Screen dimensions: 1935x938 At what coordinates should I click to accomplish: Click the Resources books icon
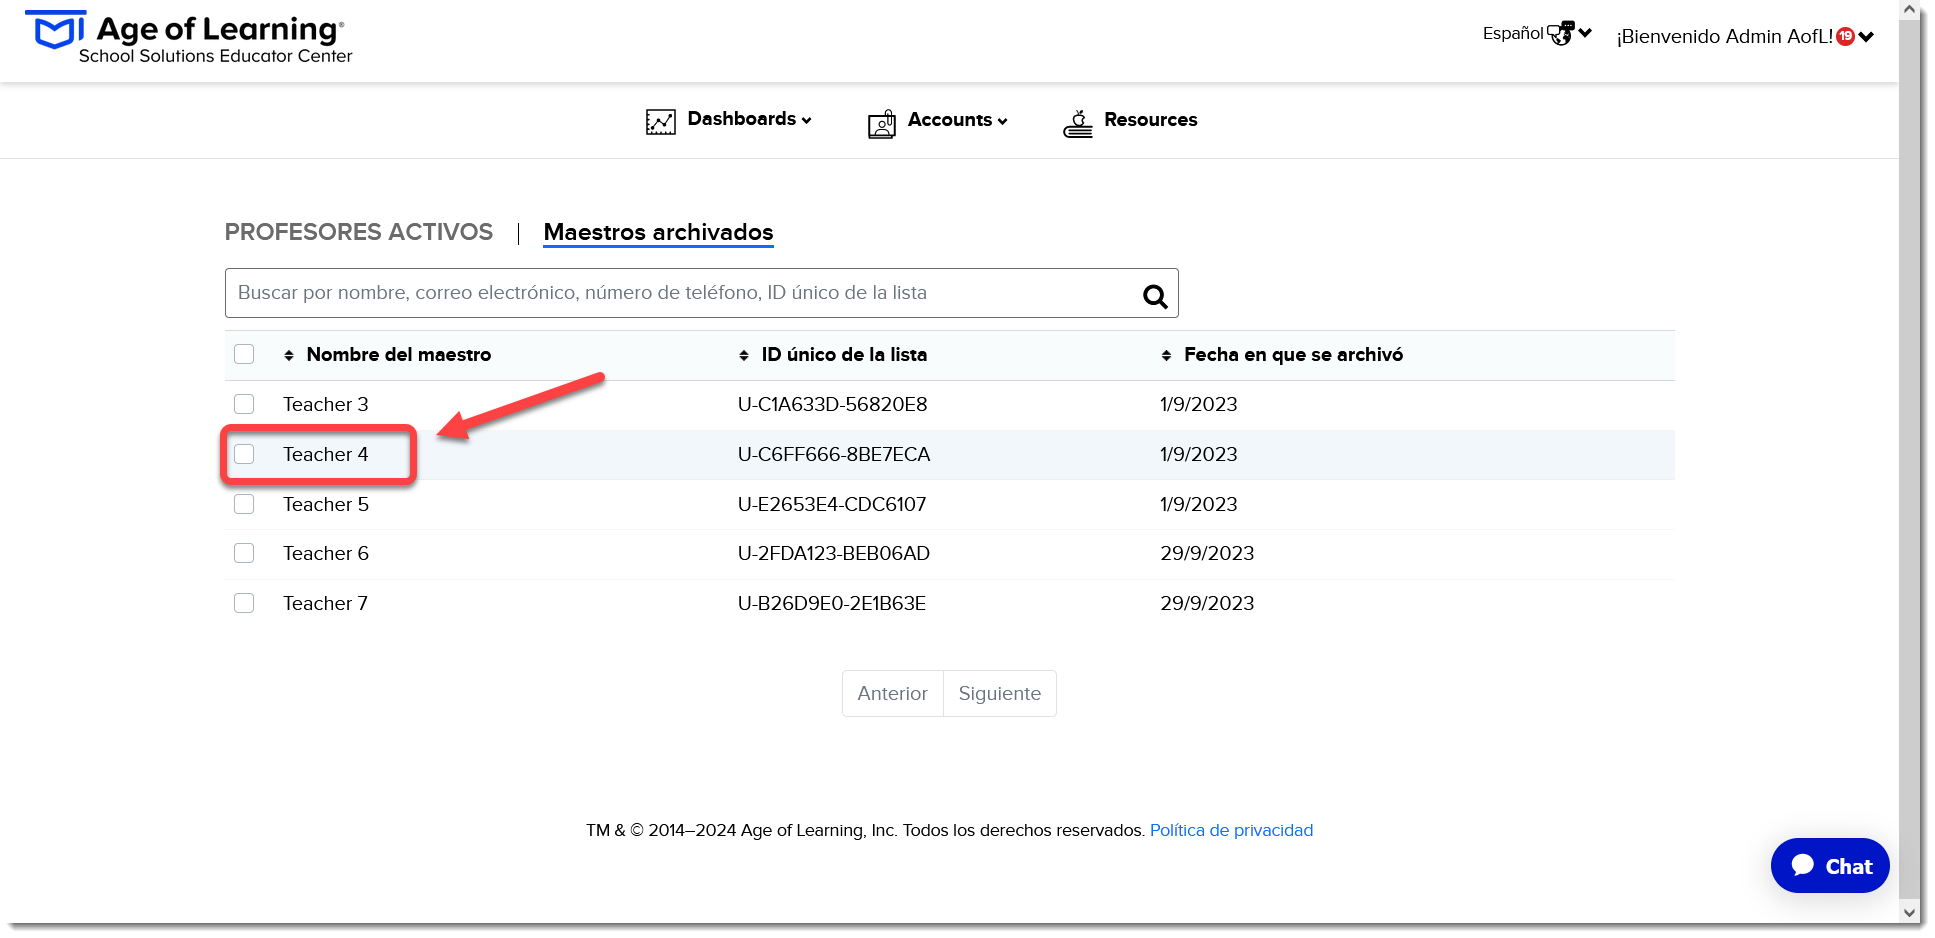pos(1078,123)
